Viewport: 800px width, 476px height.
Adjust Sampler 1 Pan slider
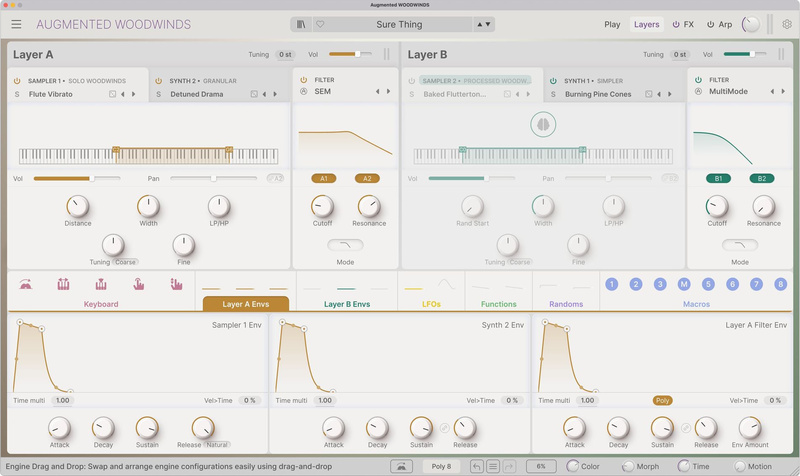pos(213,179)
